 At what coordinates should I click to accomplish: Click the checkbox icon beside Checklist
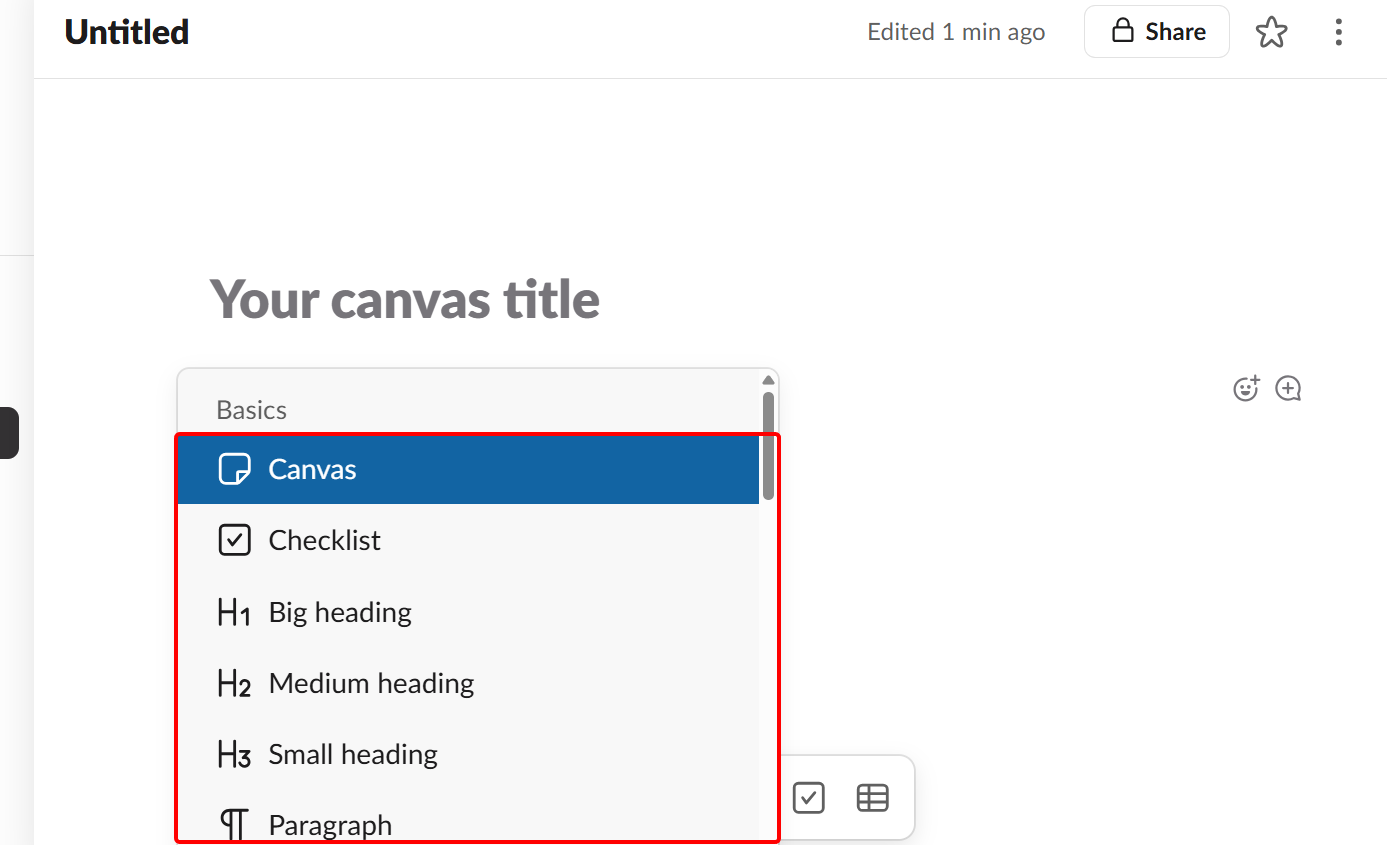click(233, 539)
